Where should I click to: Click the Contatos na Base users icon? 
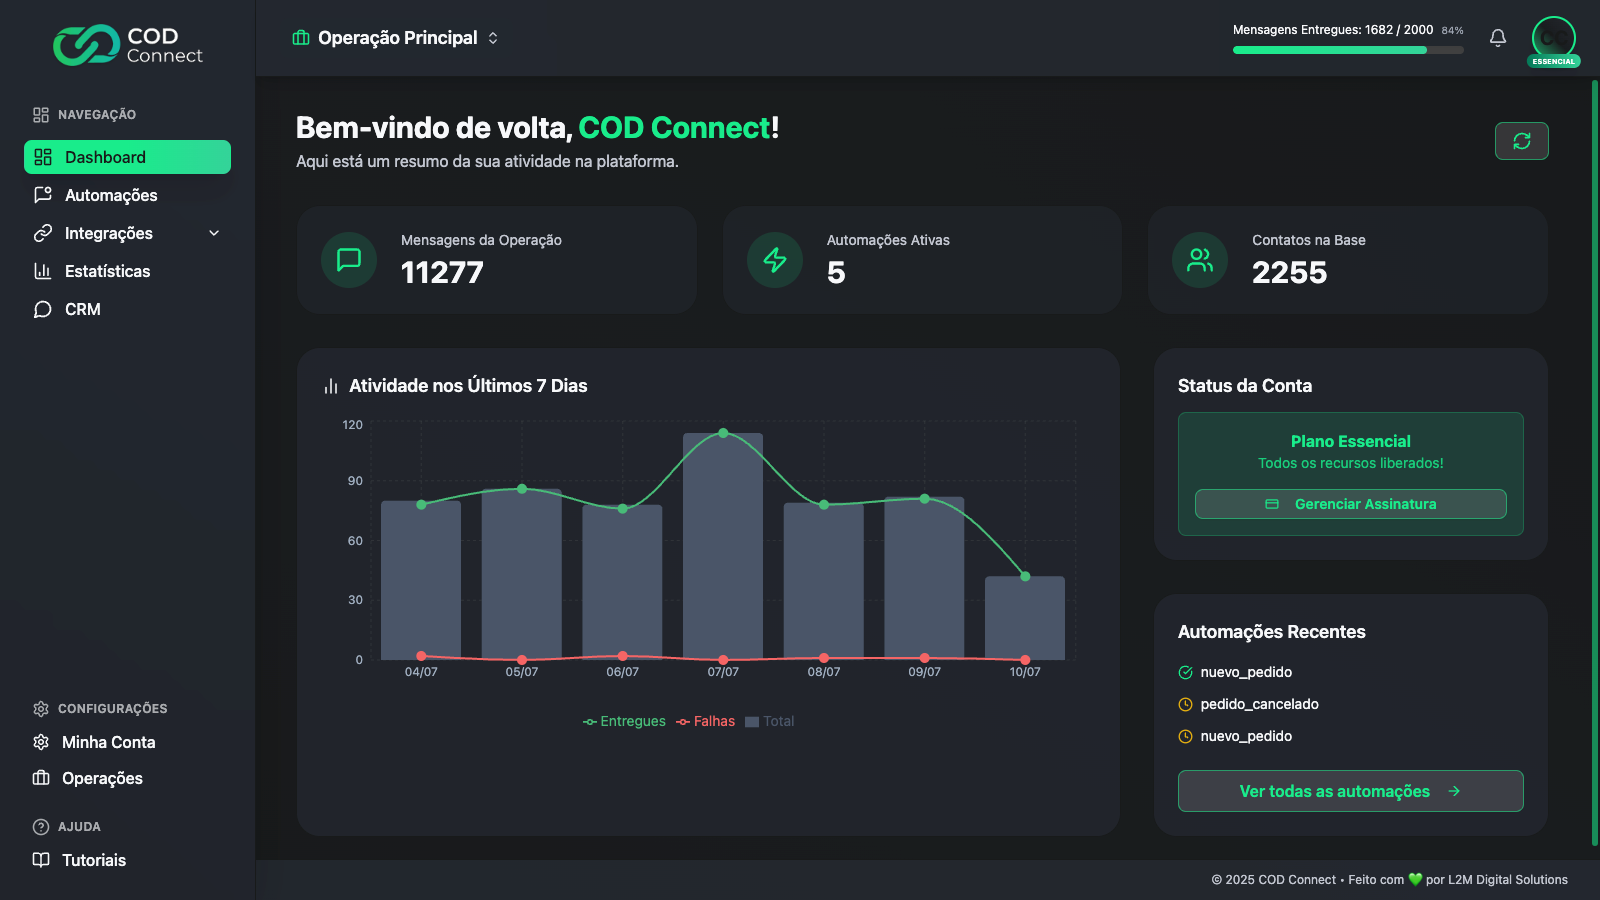click(x=1200, y=260)
